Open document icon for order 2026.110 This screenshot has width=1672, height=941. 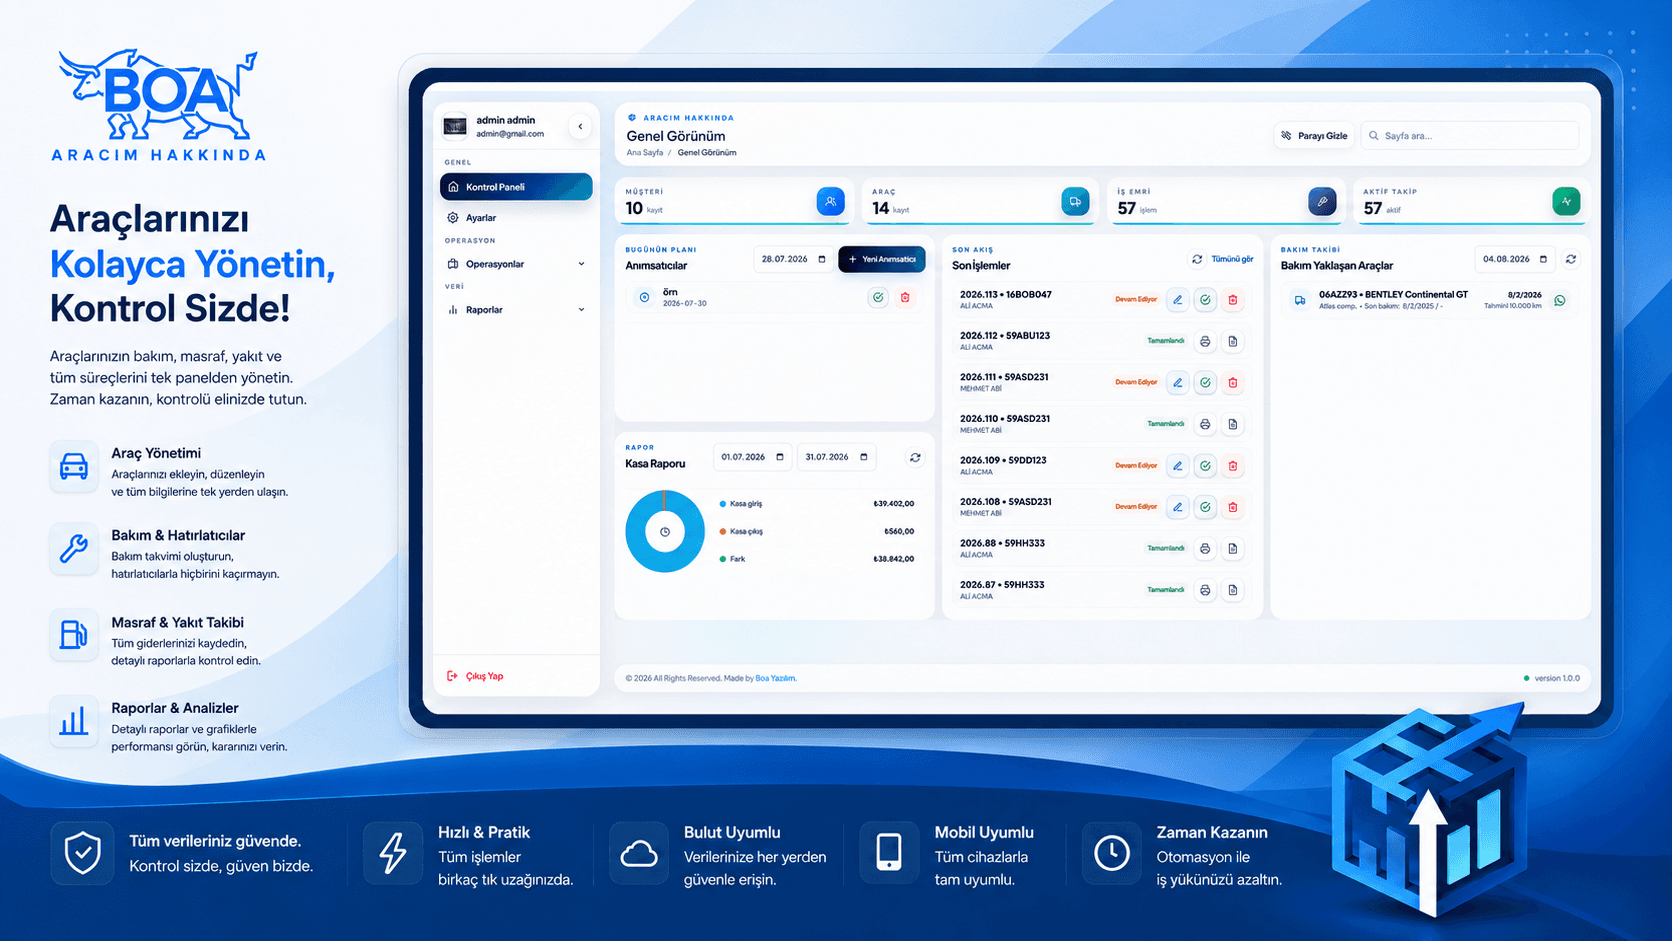(1233, 424)
